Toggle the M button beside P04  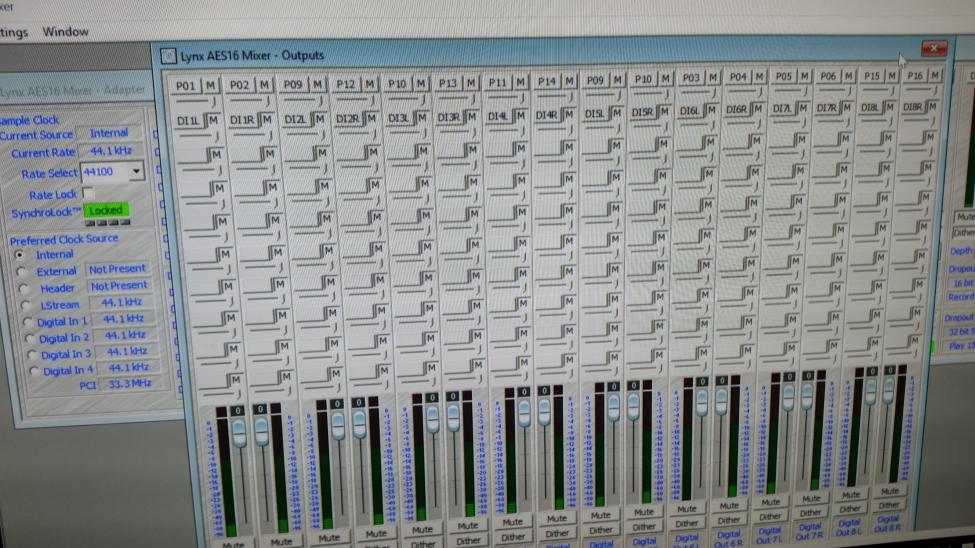759,77
